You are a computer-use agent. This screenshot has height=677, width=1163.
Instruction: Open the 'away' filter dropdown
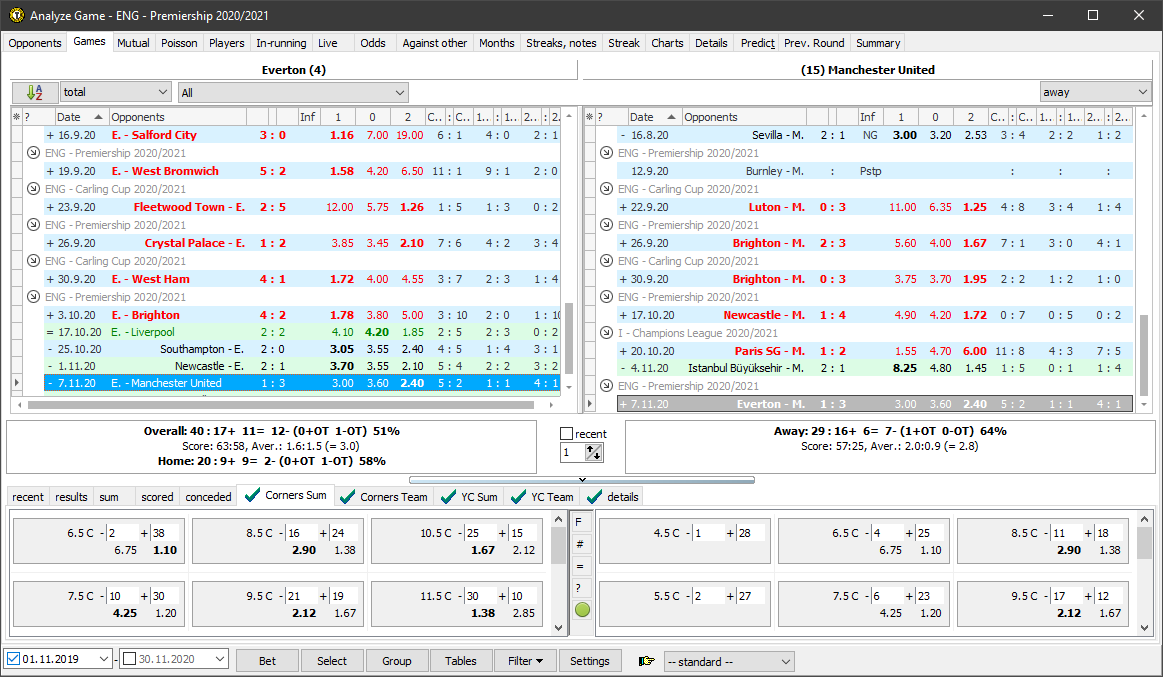click(1095, 92)
